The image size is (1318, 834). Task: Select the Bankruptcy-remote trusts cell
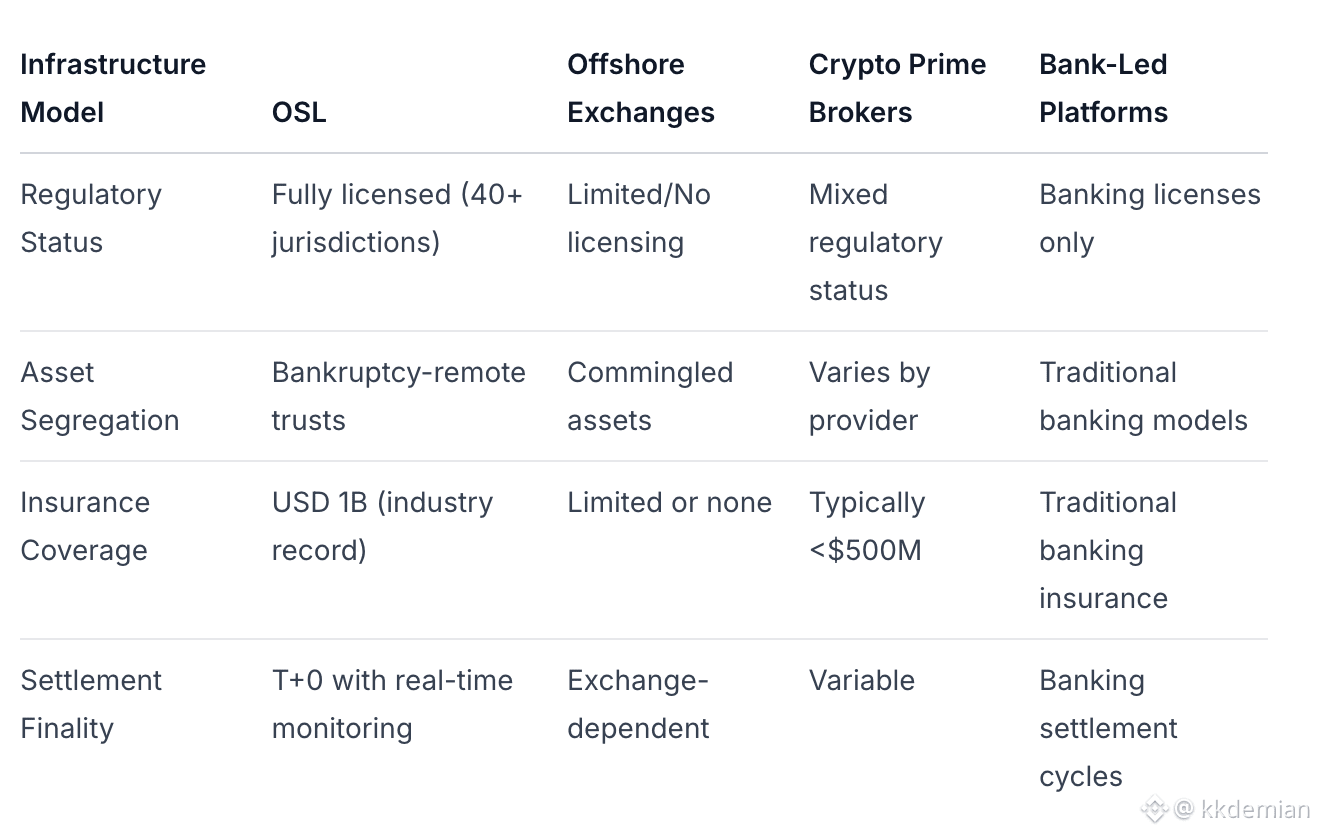pos(398,396)
